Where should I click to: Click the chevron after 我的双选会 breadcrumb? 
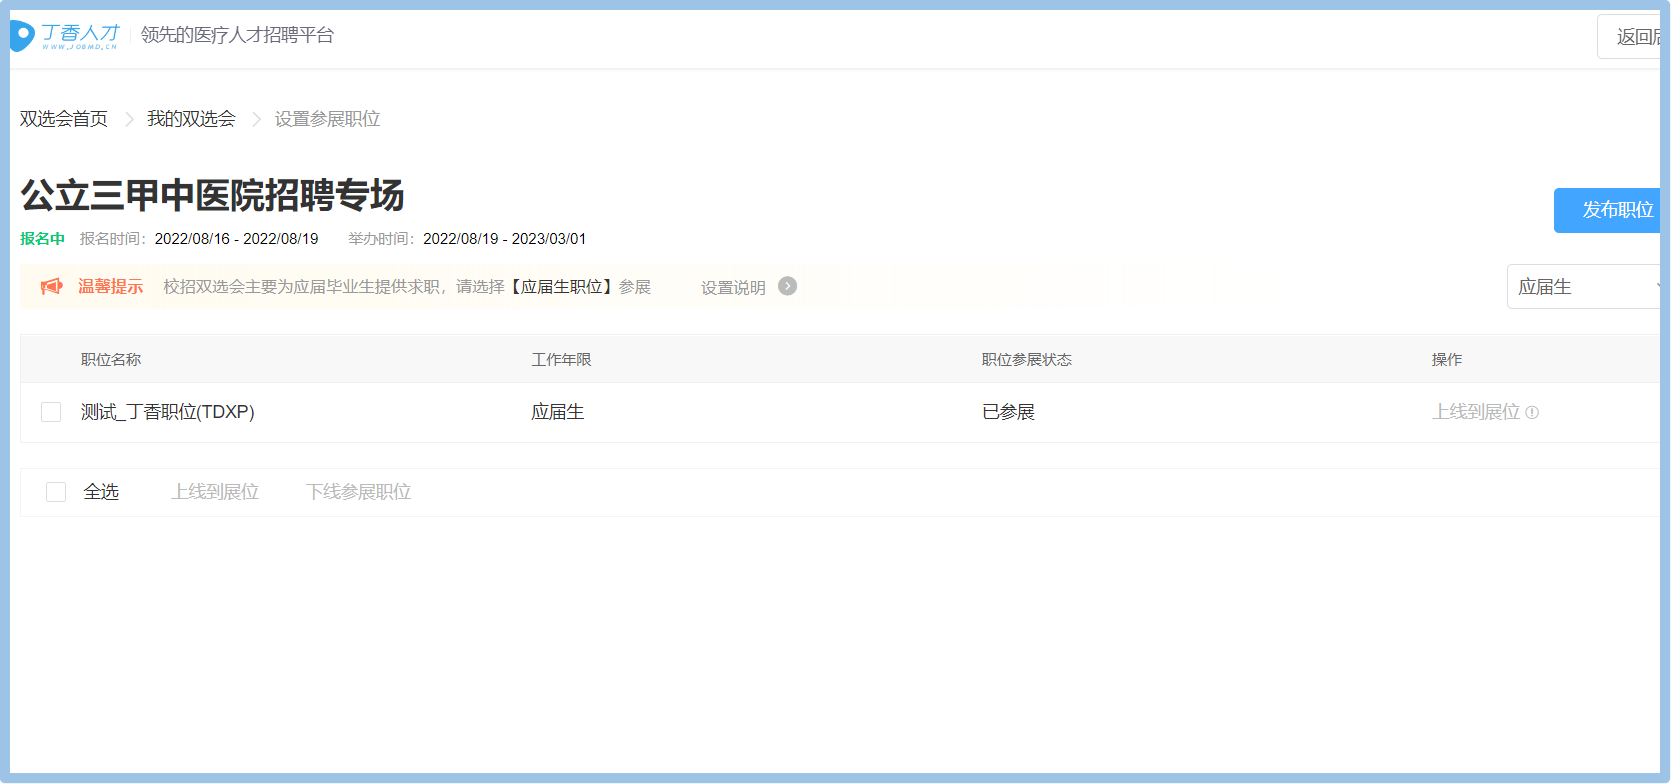point(256,119)
